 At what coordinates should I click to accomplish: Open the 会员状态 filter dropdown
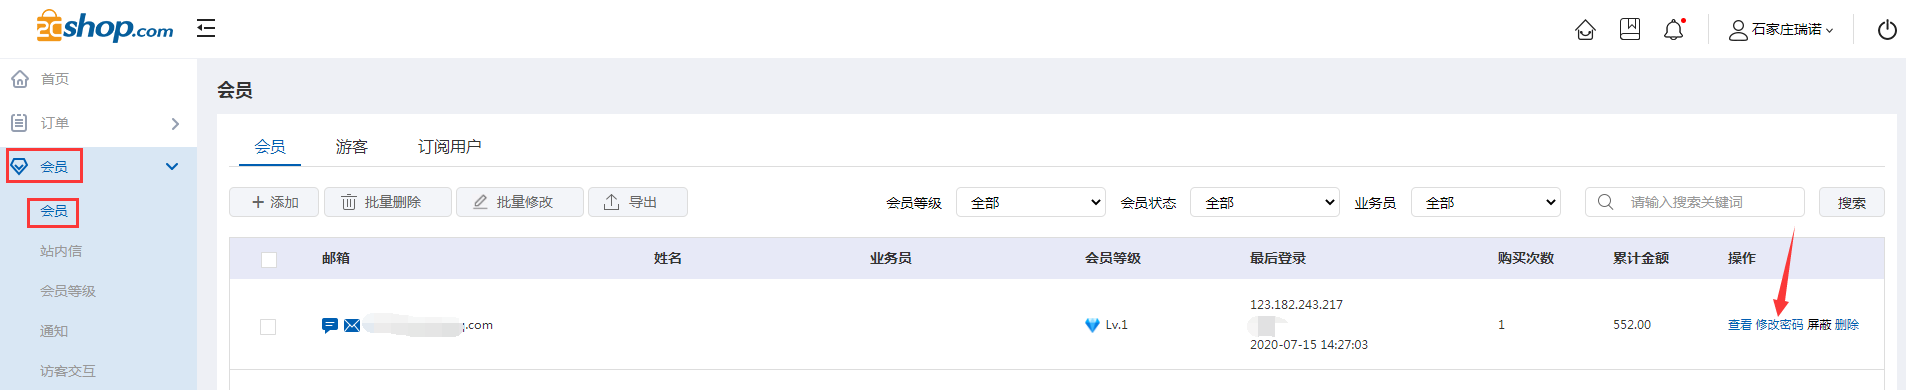coord(1265,202)
